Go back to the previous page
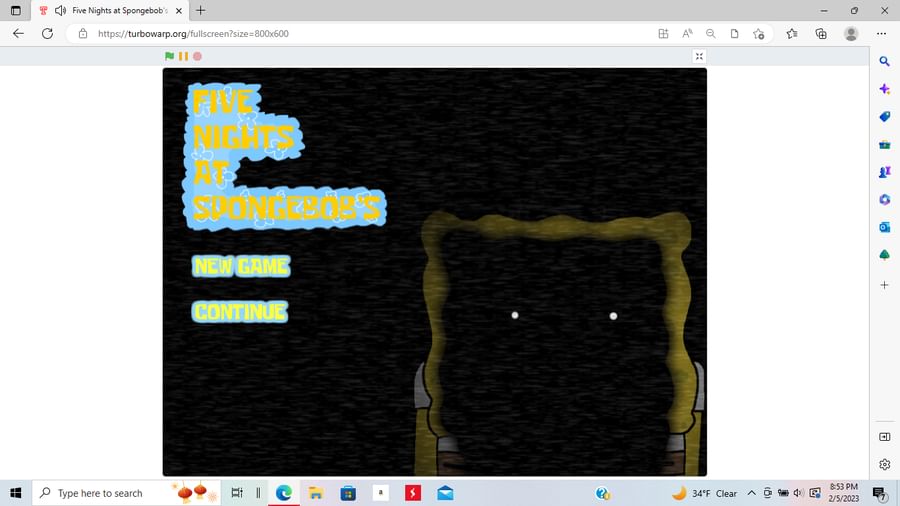Screen dimensions: 900x506 [18, 33]
